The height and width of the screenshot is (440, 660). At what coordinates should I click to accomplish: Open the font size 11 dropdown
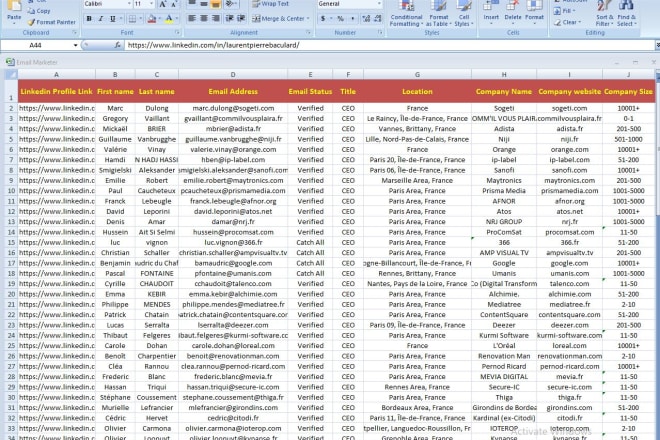click(x=152, y=4)
